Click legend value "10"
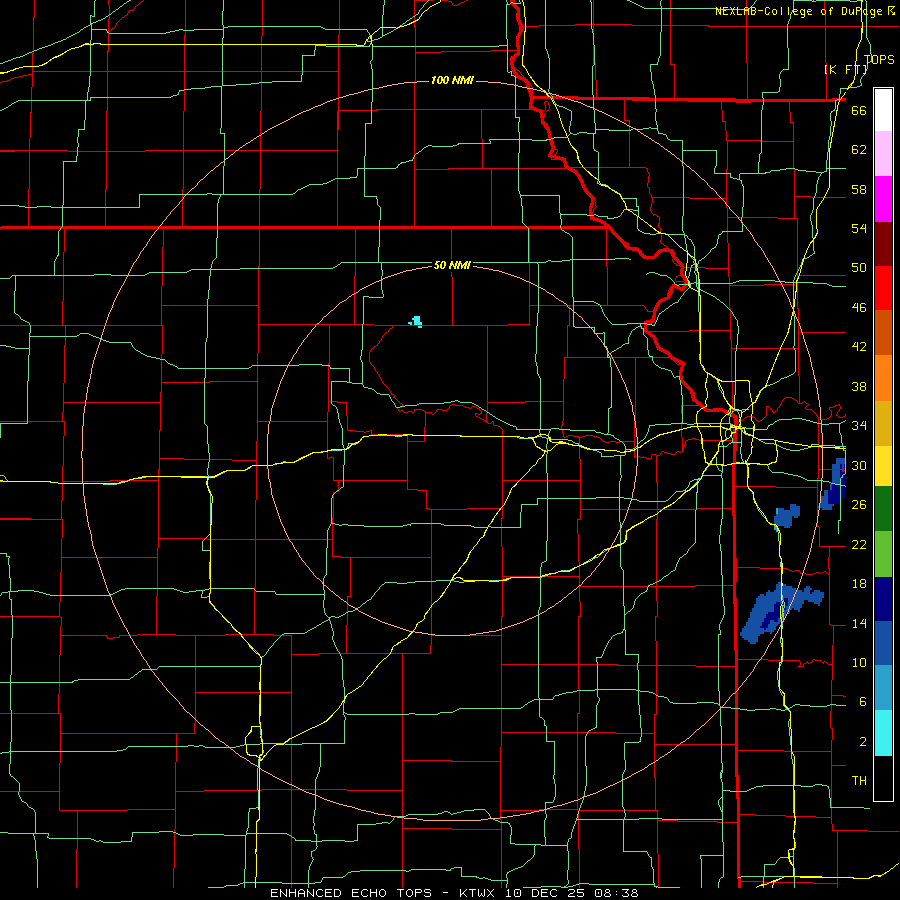Screen dimensions: 900x900 859,662
